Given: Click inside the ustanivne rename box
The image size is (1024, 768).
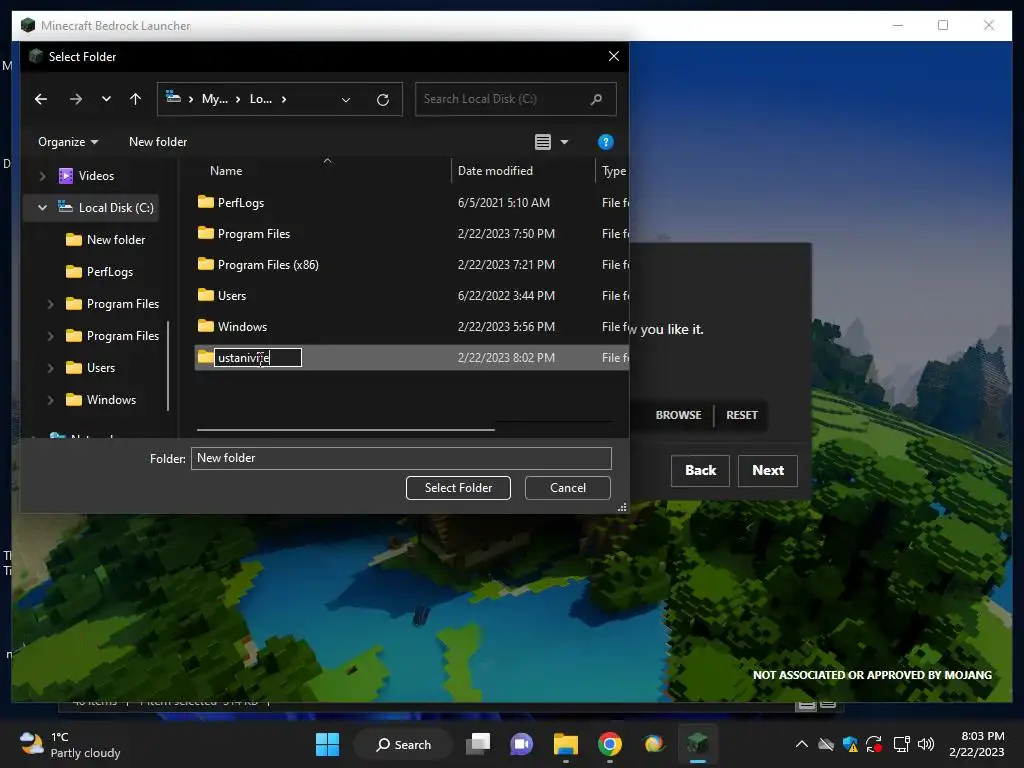Looking at the screenshot, I should [258, 357].
